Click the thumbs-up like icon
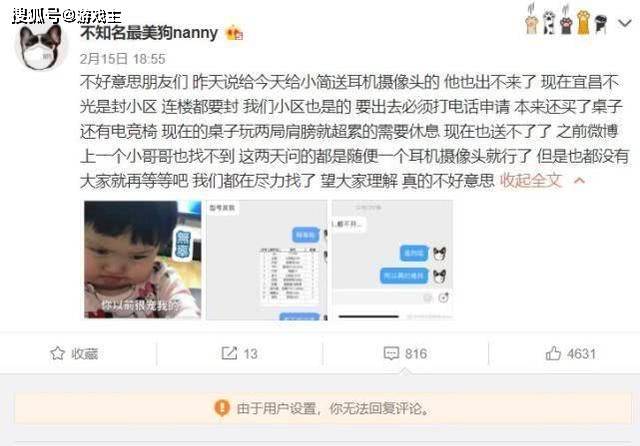The height and width of the screenshot is (446, 640). pyautogui.click(x=553, y=353)
